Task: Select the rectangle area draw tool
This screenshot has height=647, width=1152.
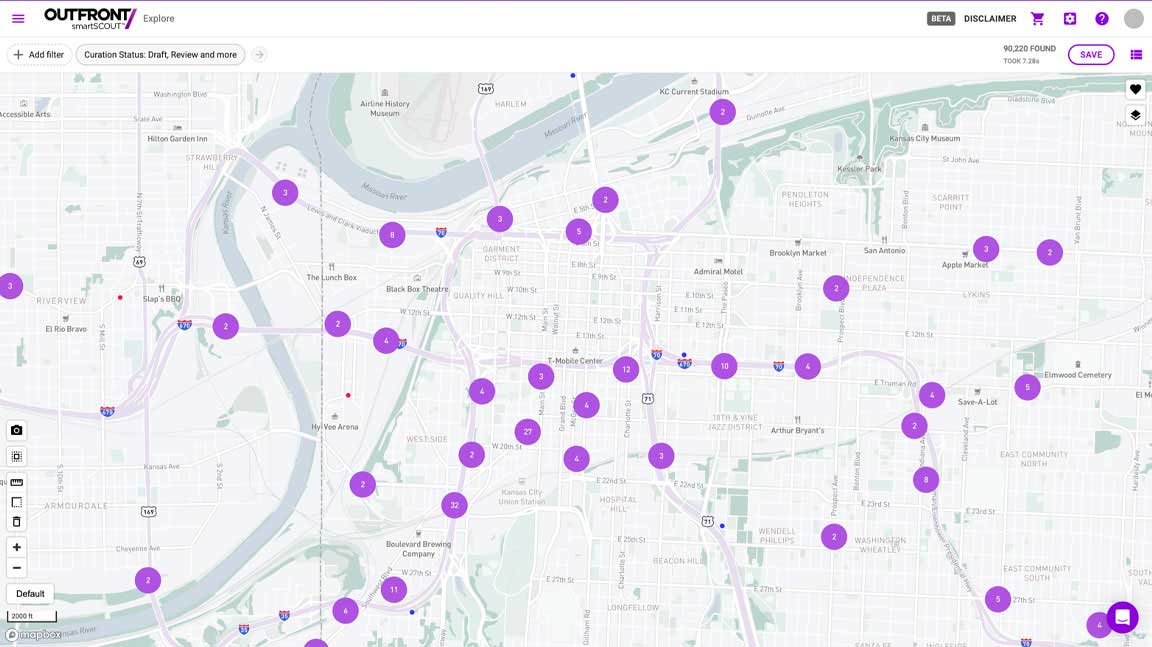Action: click(16, 501)
